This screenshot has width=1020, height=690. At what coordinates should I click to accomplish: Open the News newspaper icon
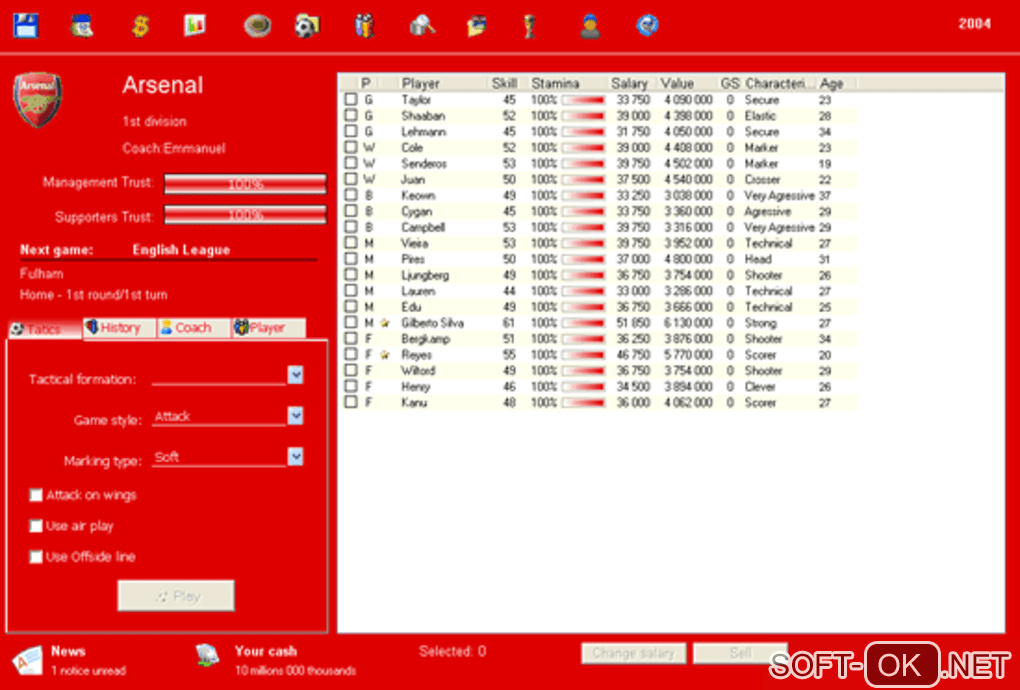point(27,661)
